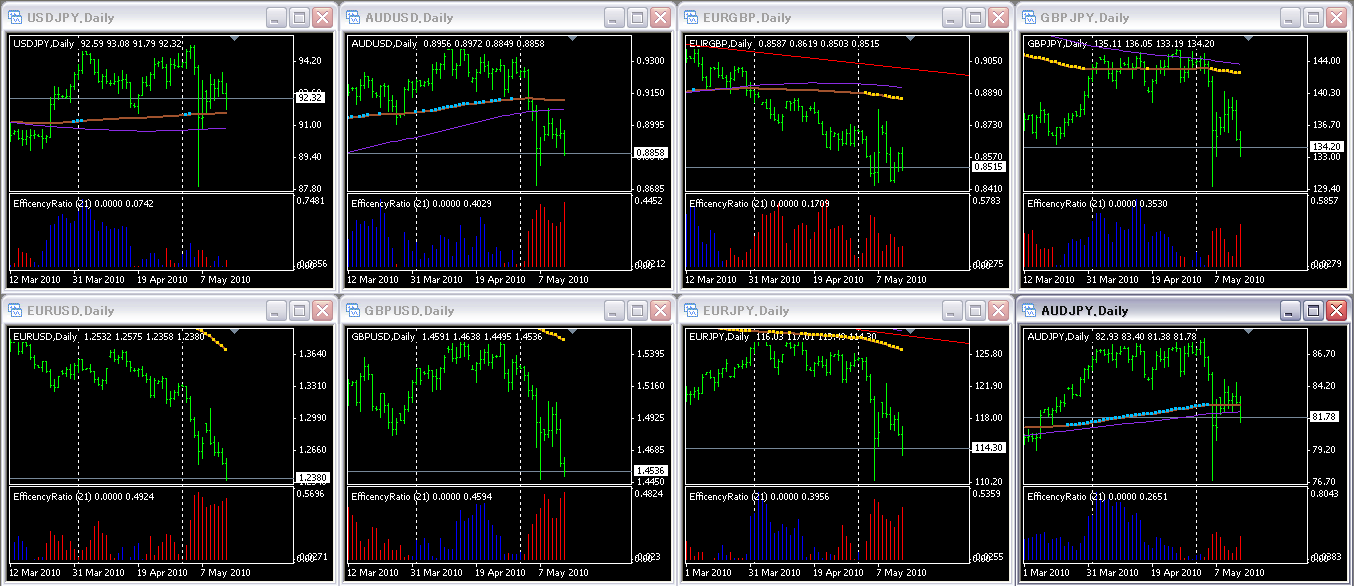Click the AUDUSD chart window icon
Screen dimensions: 1354x586
(354, 18)
